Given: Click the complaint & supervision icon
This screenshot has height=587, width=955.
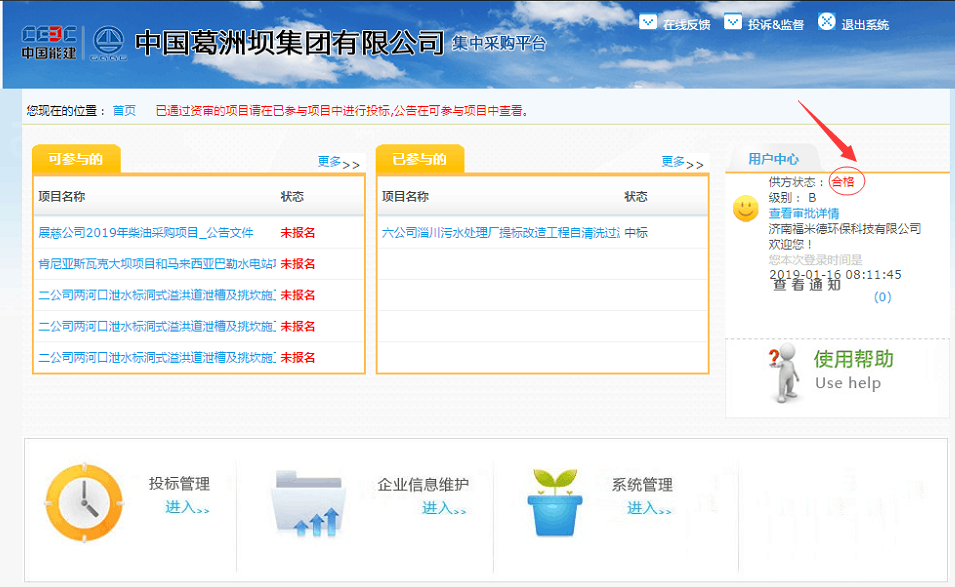Looking at the screenshot, I should (733, 22).
